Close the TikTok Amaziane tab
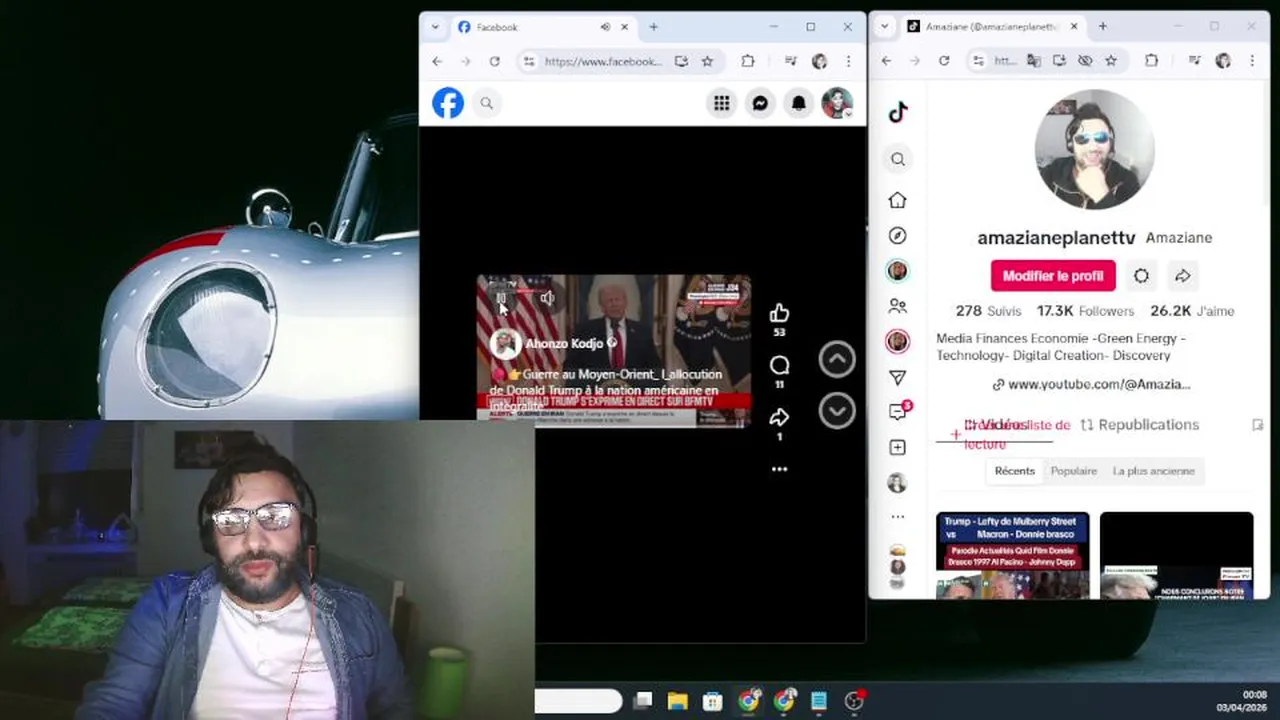Viewport: 1280px width, 720px height. pyautogui.click(x=1075, y=27)
